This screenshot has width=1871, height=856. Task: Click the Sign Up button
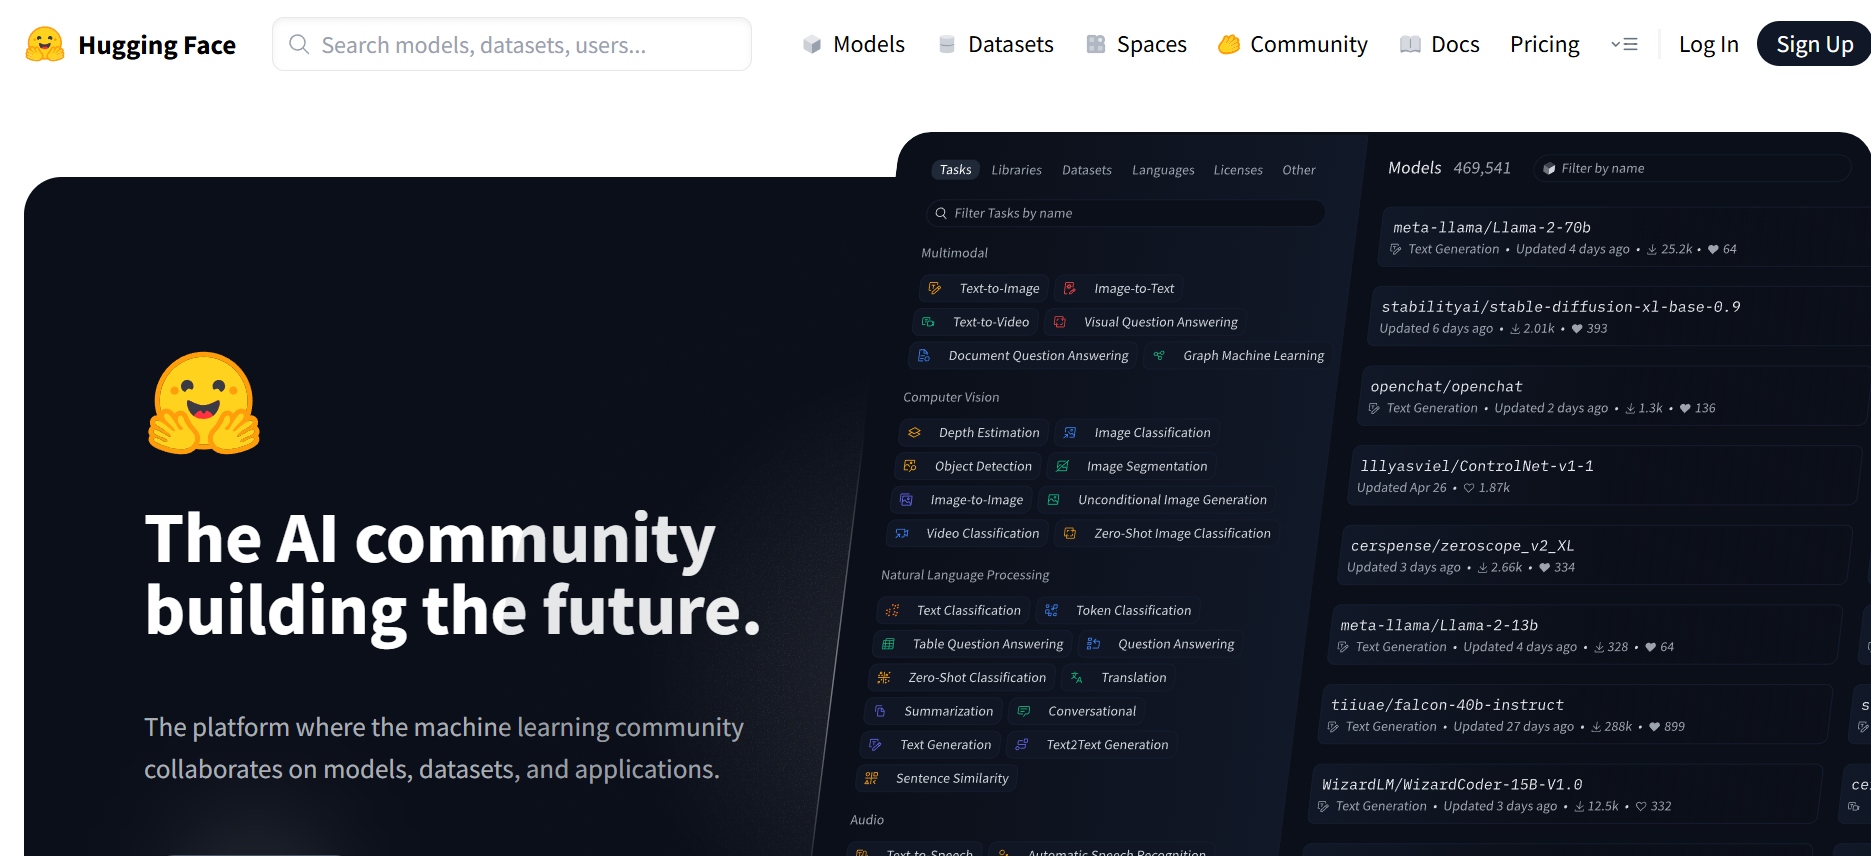tap(1814, 44)
